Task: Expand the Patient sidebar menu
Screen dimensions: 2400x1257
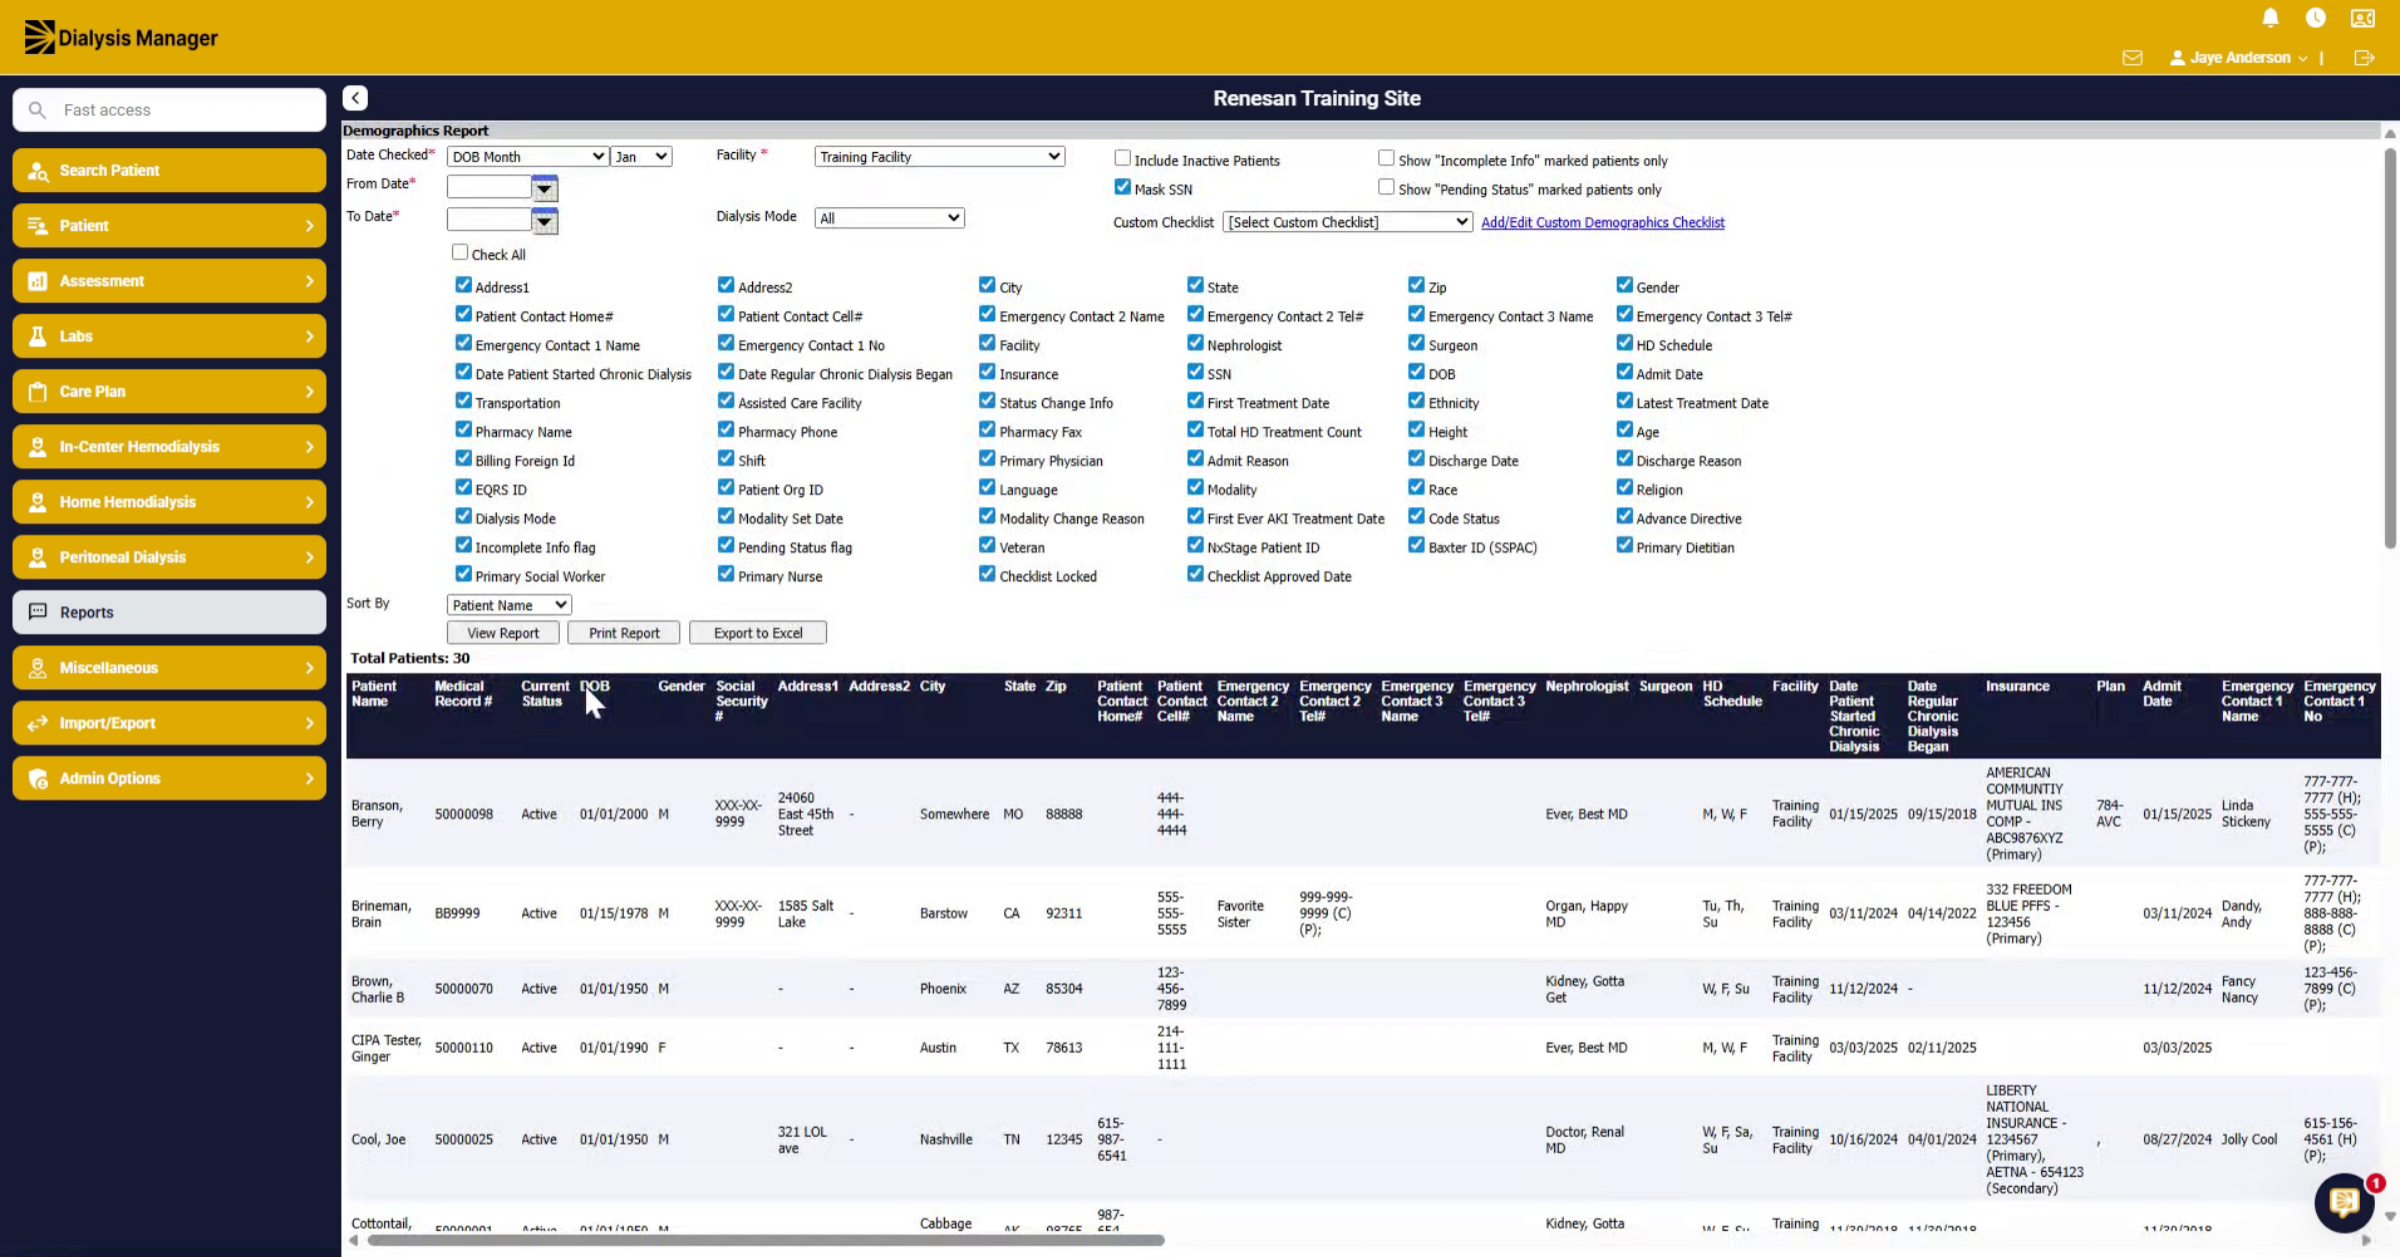Action: coord(169,226)
